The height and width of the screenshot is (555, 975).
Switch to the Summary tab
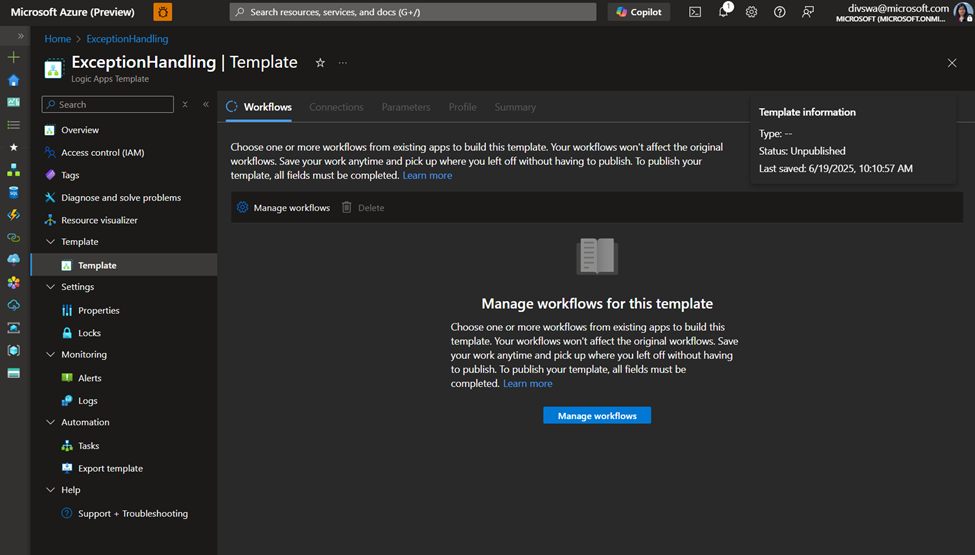coord(515,107)
